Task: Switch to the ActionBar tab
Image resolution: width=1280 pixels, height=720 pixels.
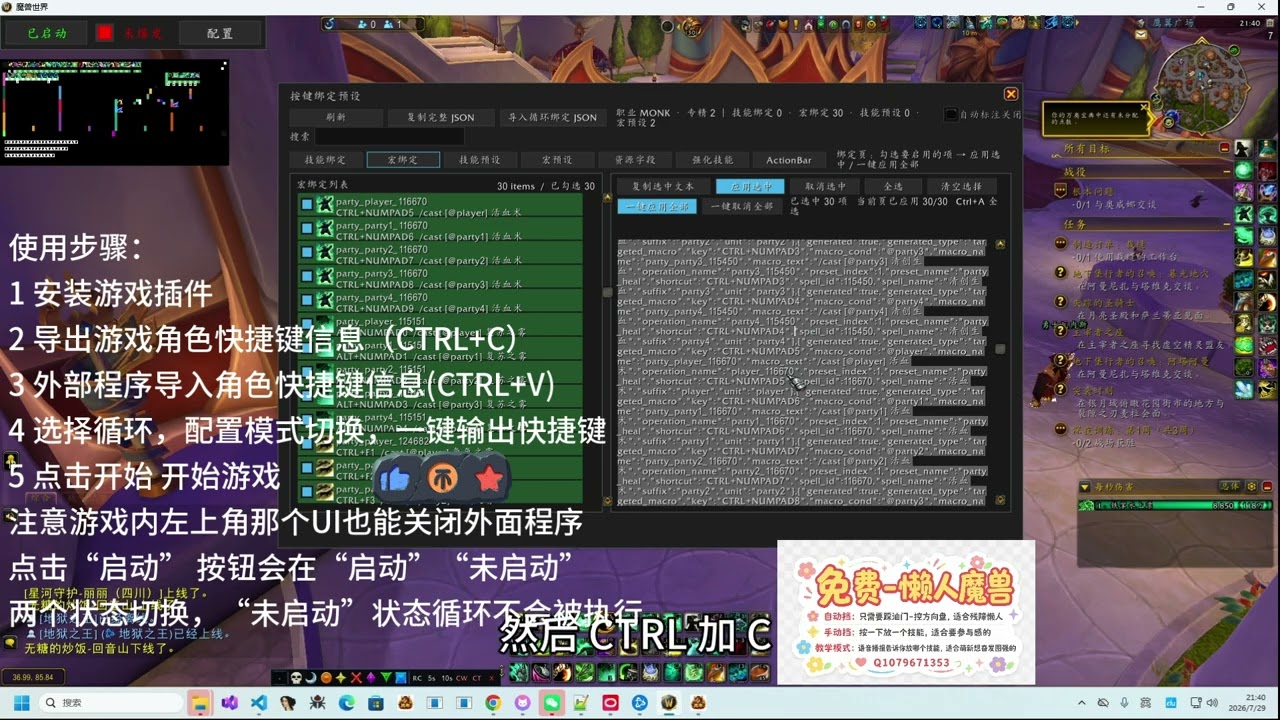Action: [789, 160]
